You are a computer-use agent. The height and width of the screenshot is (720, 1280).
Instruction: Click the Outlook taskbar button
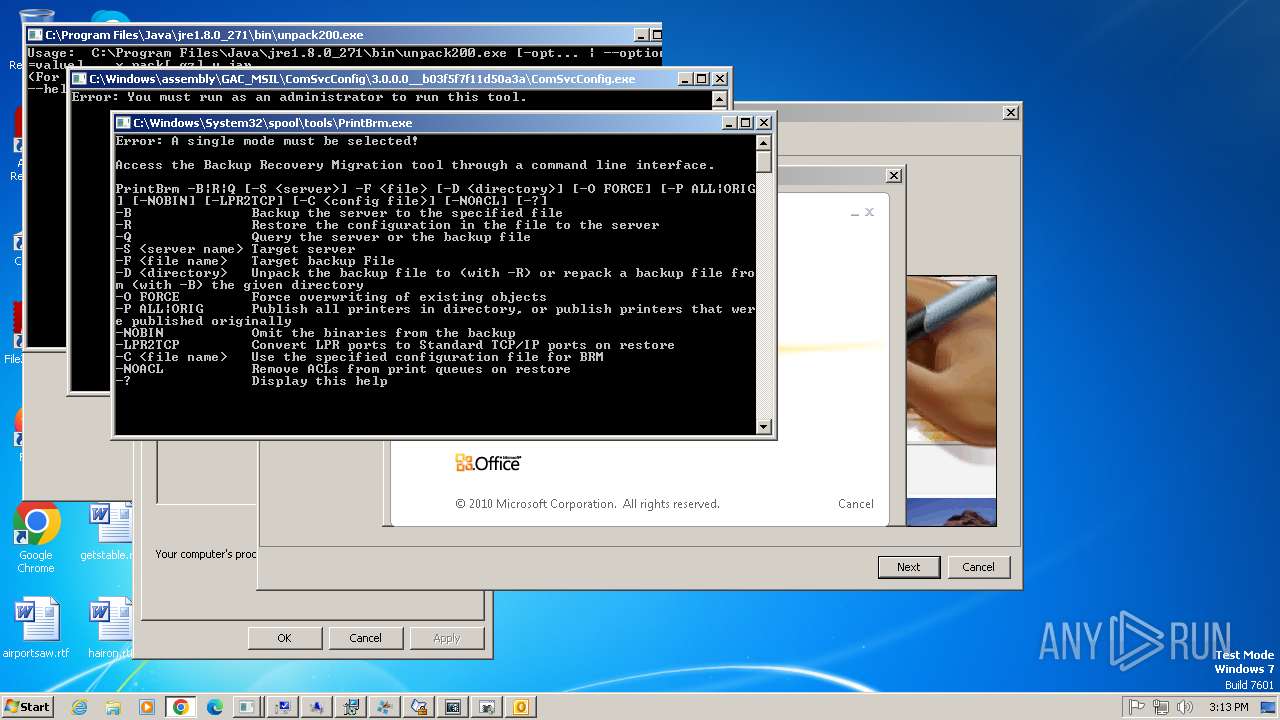click(x=520, y=707)
